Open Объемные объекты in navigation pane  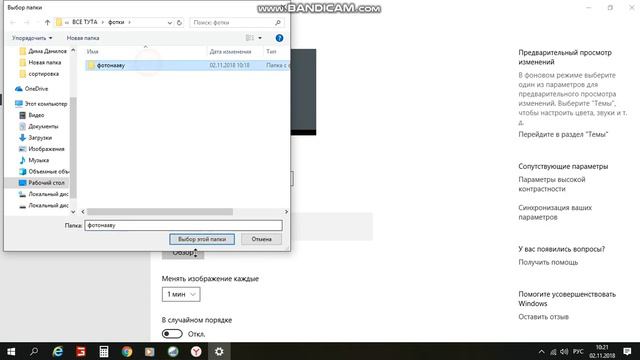[x=44, y=172]
